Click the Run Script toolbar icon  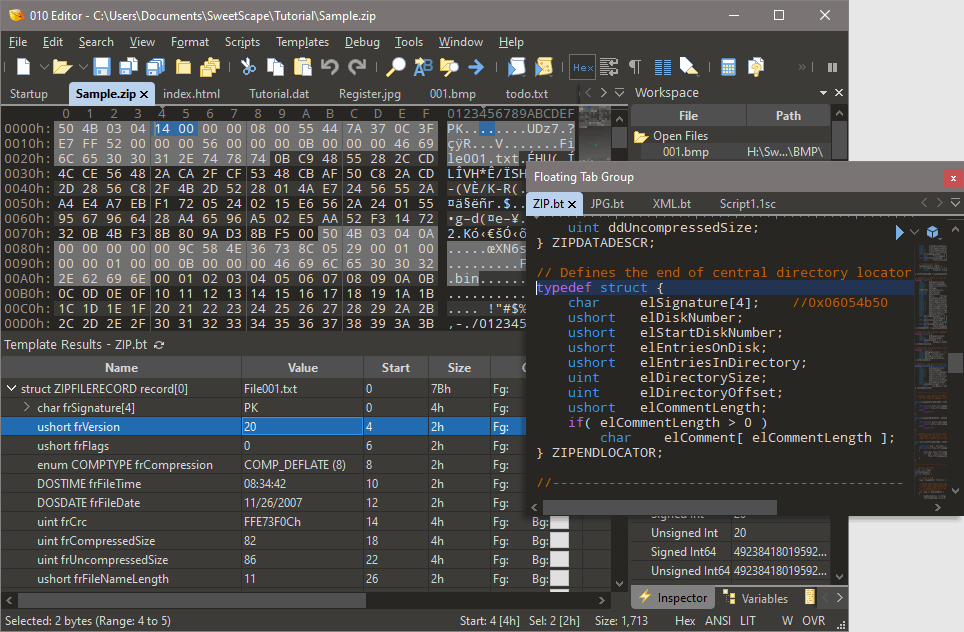click(516, 66)
